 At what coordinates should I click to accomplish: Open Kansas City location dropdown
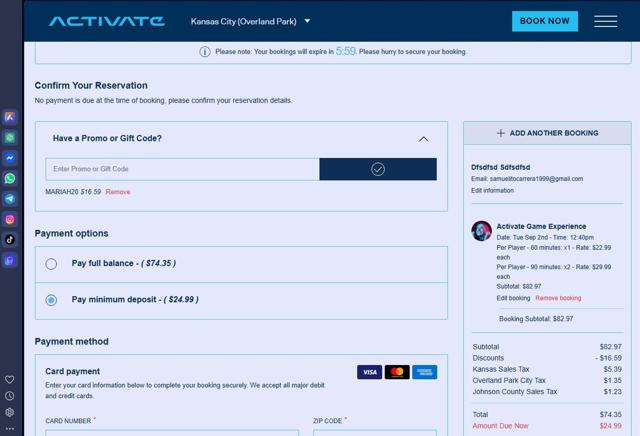tap(250, 21)
